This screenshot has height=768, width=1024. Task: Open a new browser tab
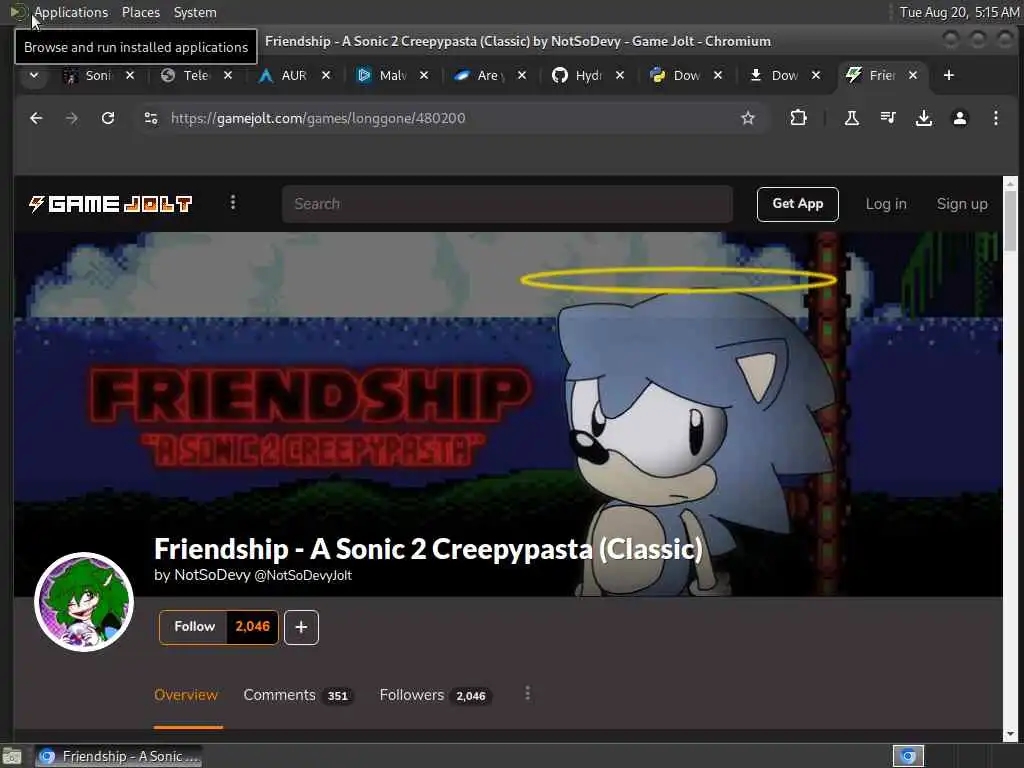click(949, 75)
